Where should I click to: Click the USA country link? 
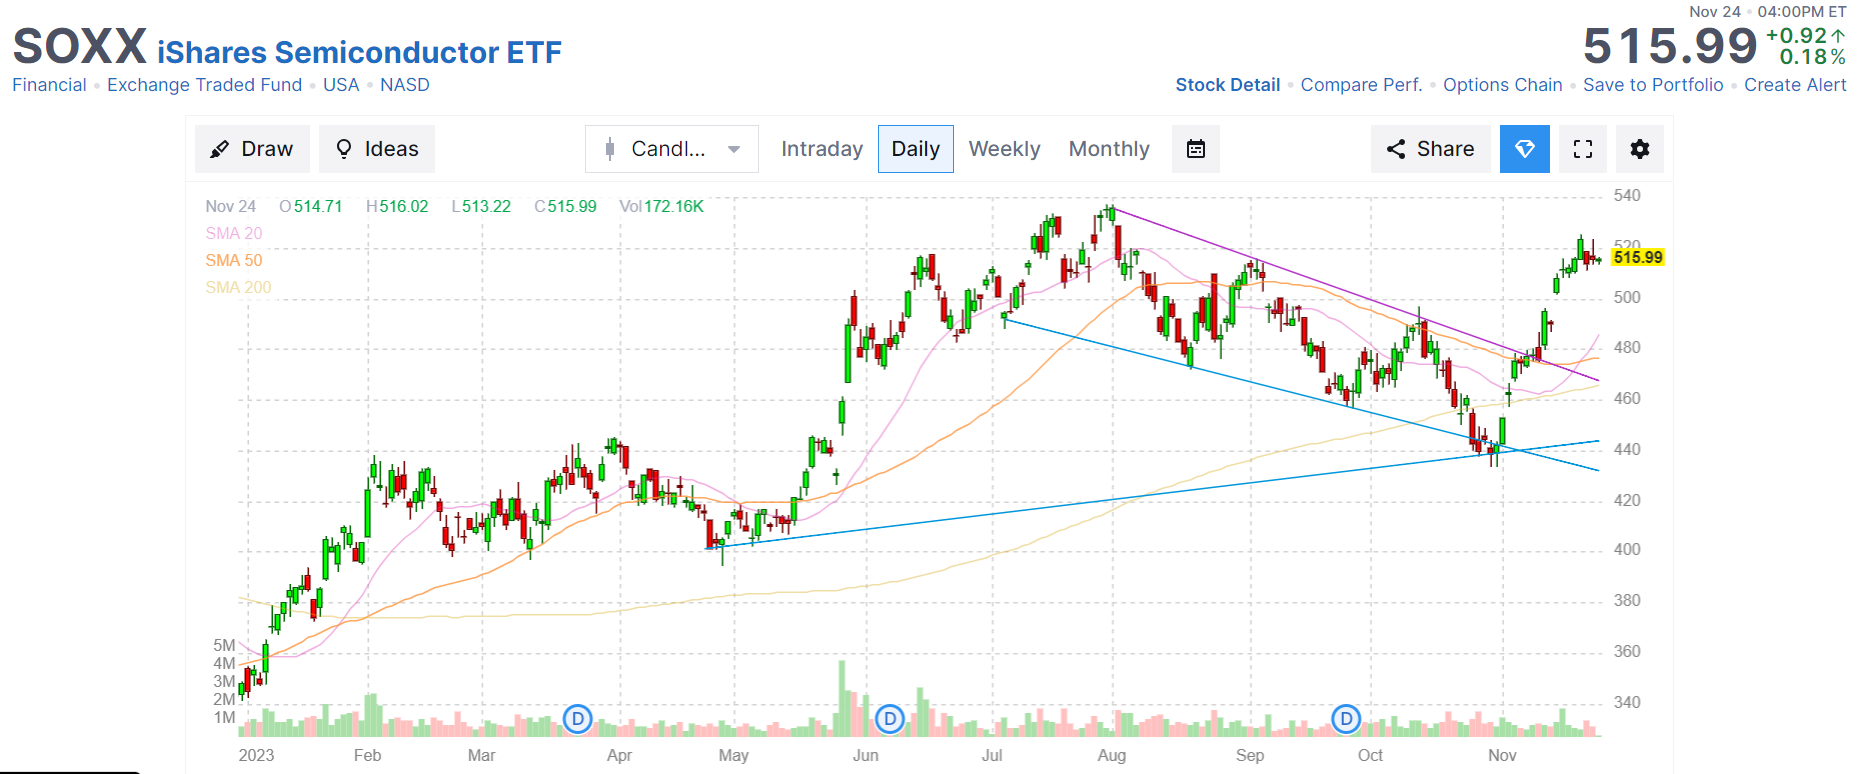pos(341,85)
